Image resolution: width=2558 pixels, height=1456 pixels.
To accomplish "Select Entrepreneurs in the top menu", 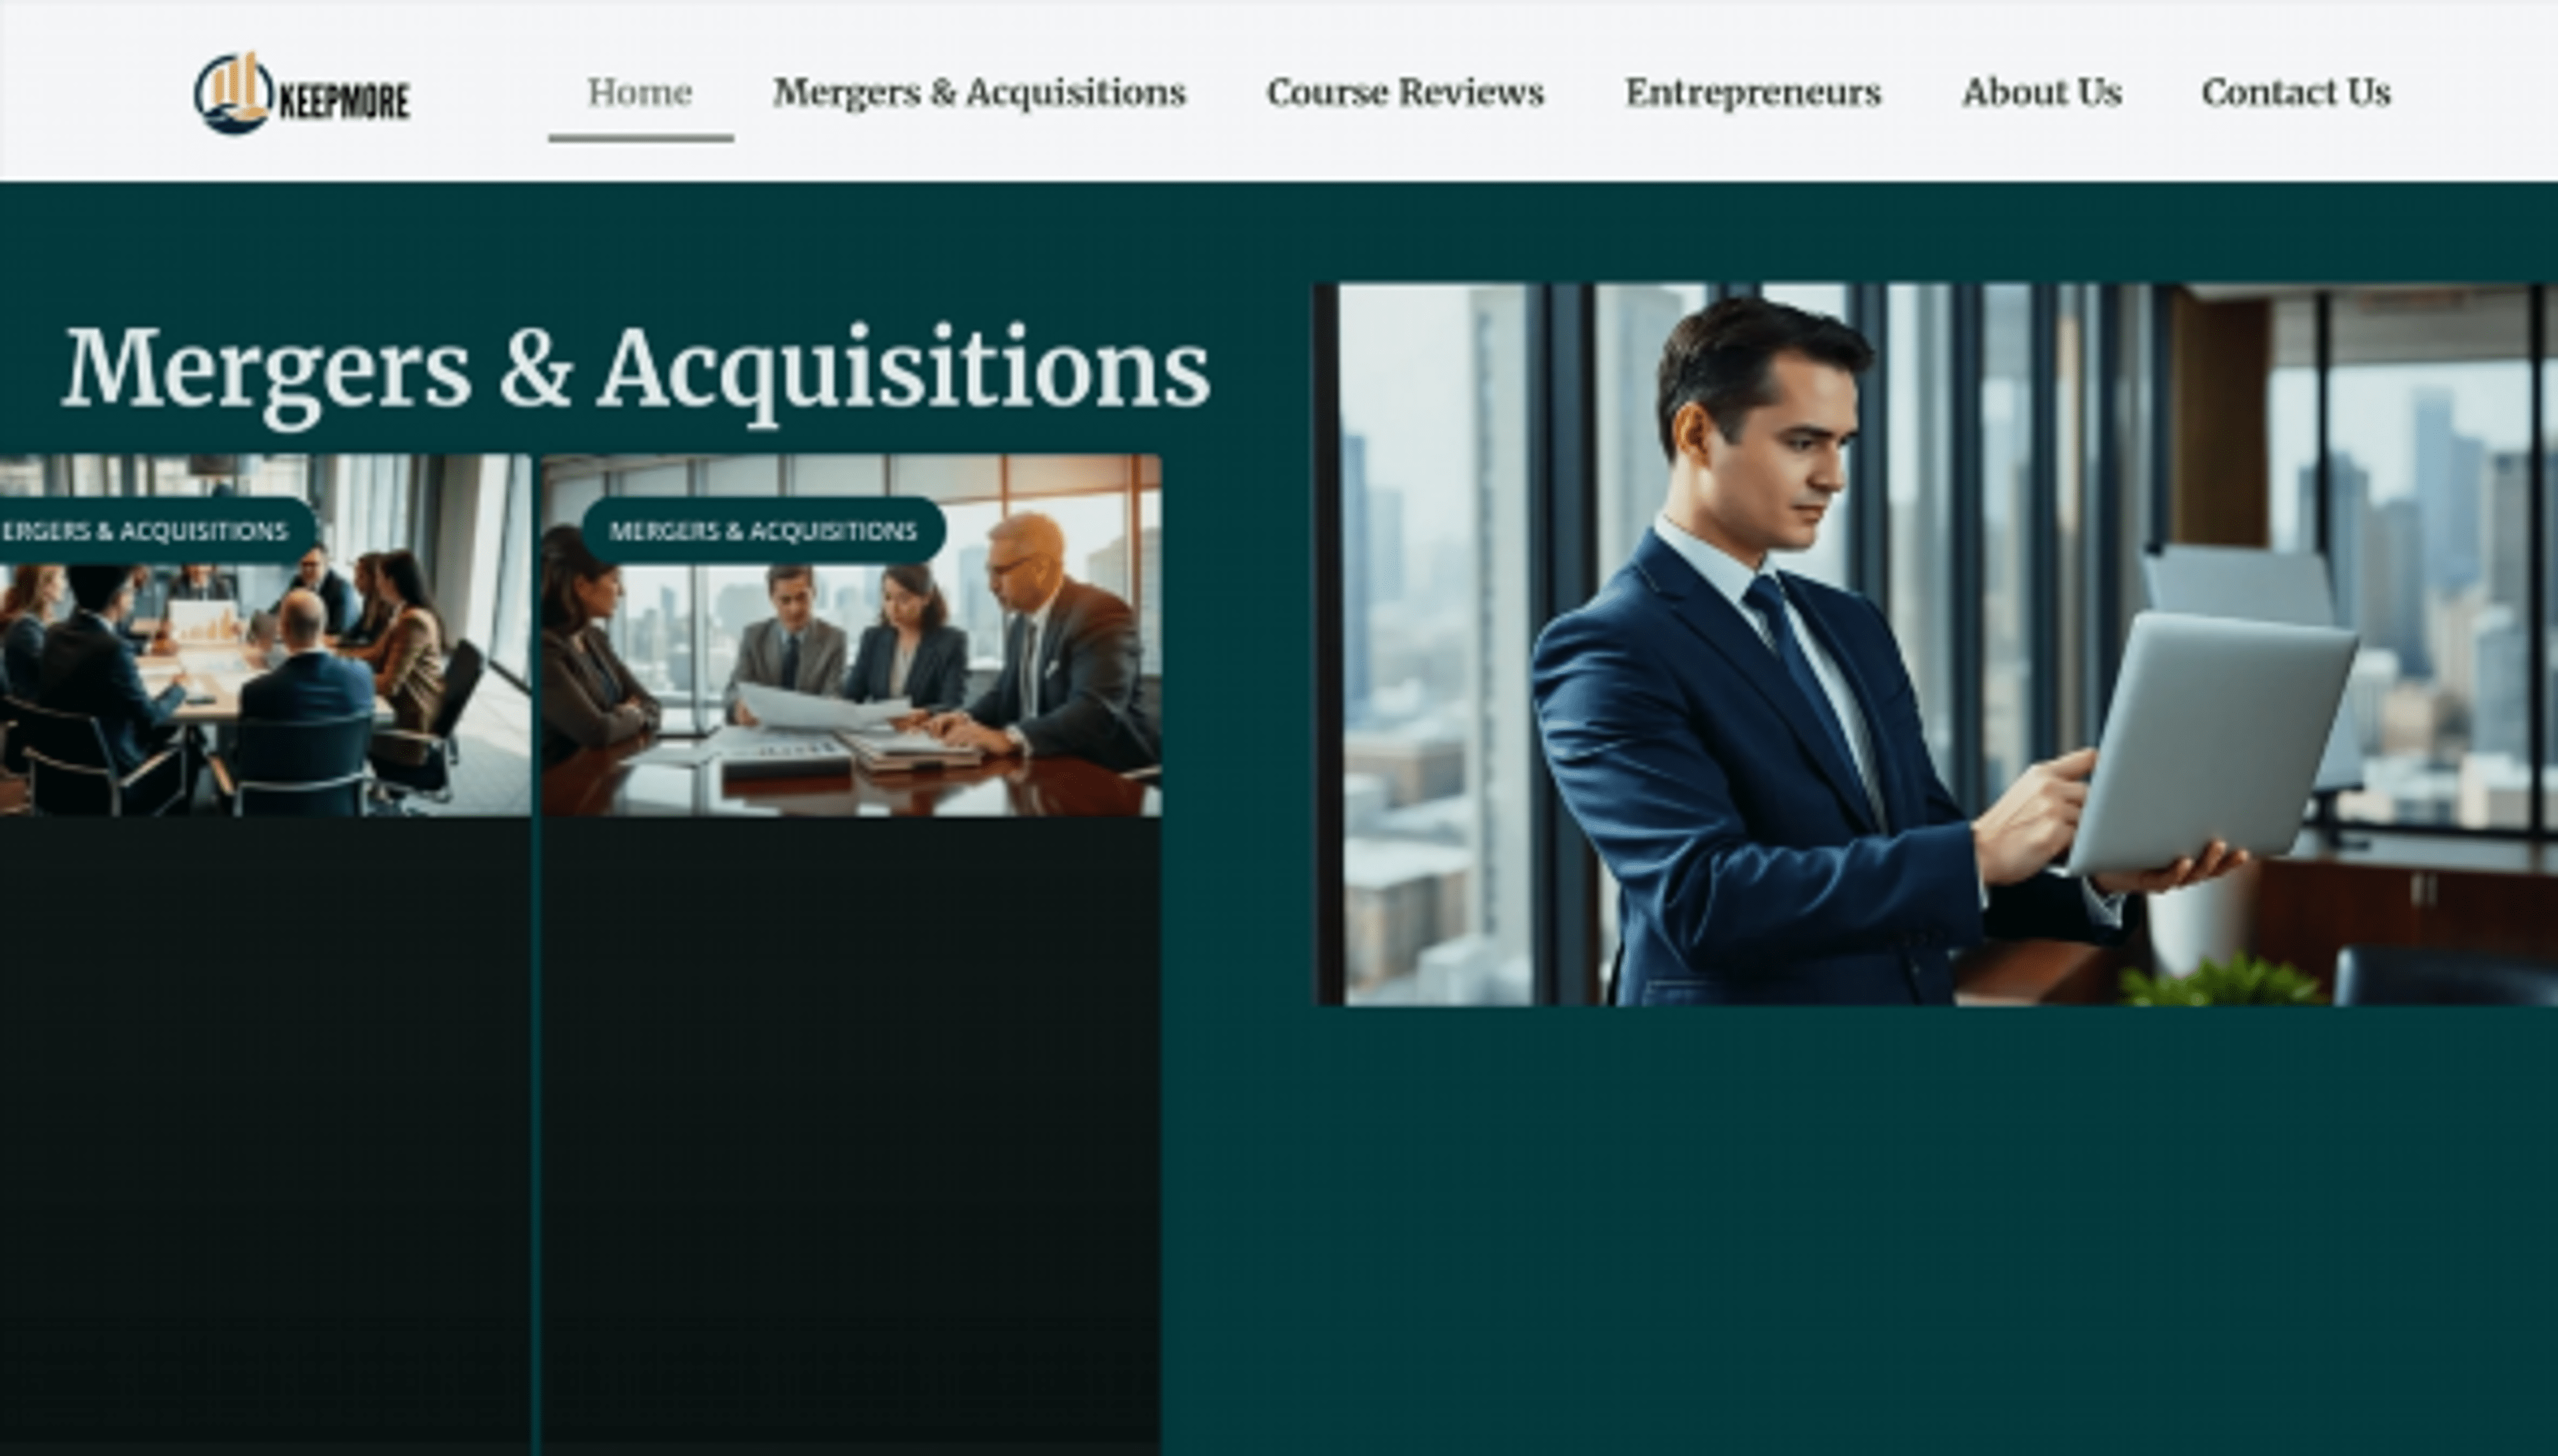I will (1753, 92).
